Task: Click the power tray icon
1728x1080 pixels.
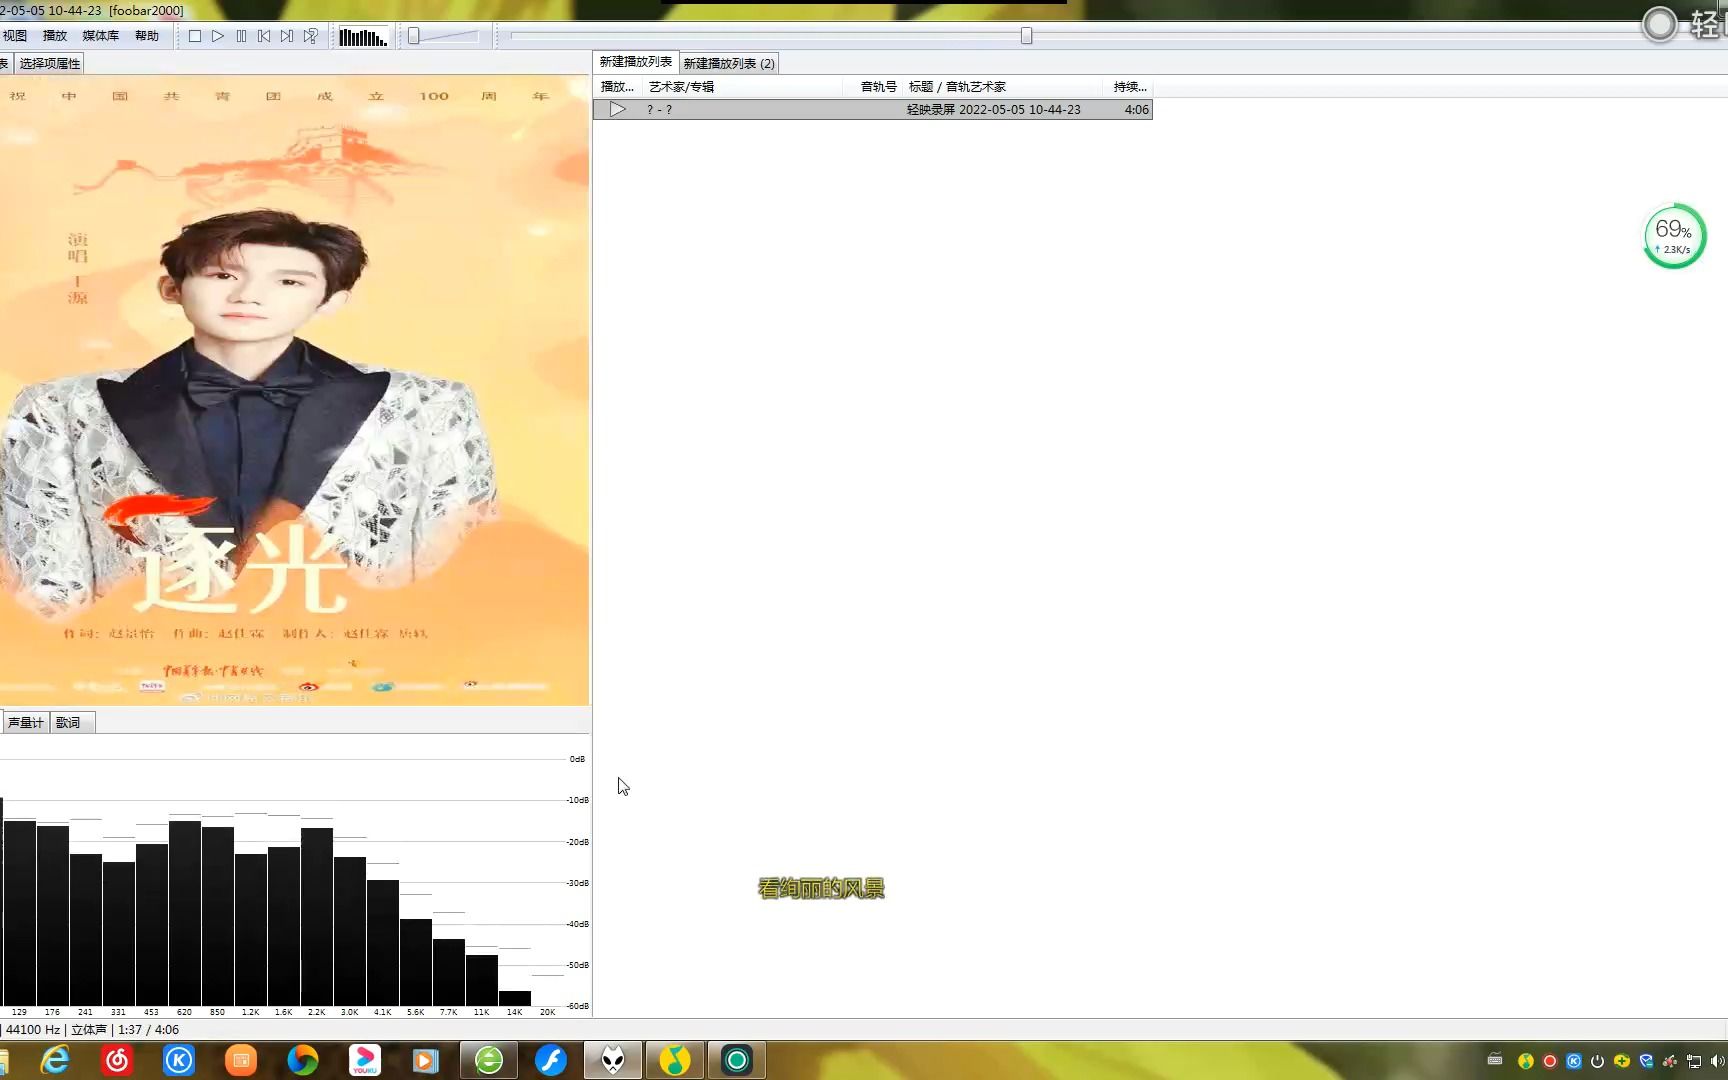Action: 1598,1062
